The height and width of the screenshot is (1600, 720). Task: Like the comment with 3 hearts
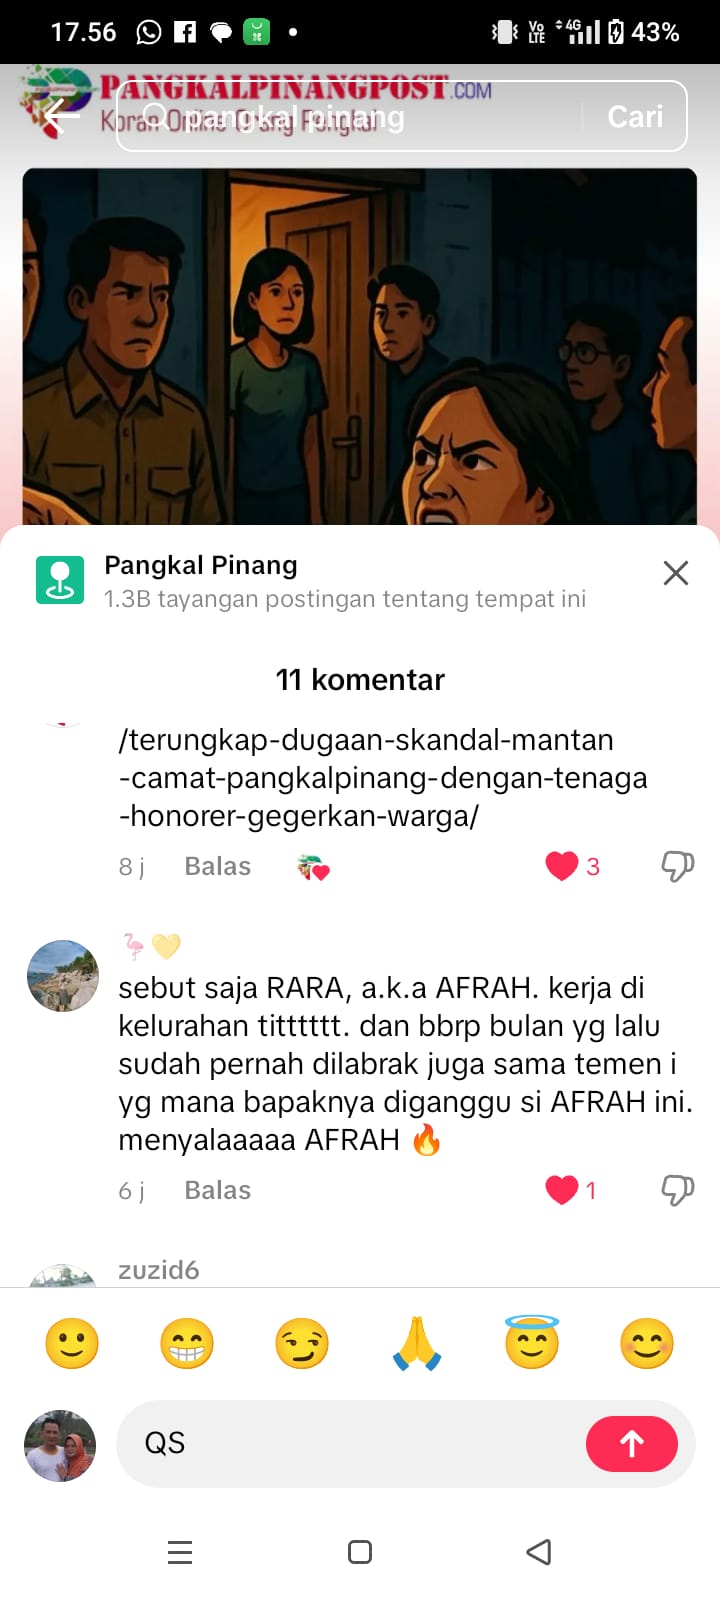coord(562,866)
